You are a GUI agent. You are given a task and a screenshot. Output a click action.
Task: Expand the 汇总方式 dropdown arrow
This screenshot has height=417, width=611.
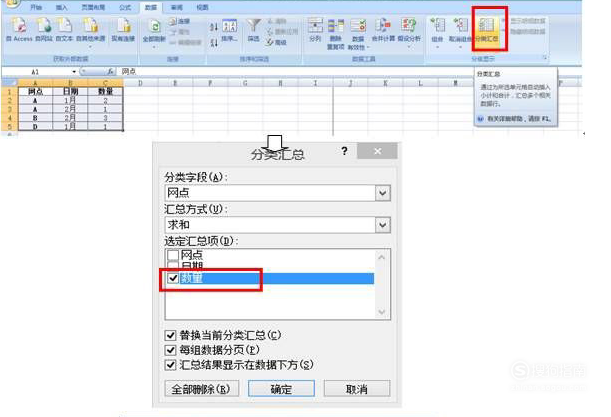click(x=383, y=225)
